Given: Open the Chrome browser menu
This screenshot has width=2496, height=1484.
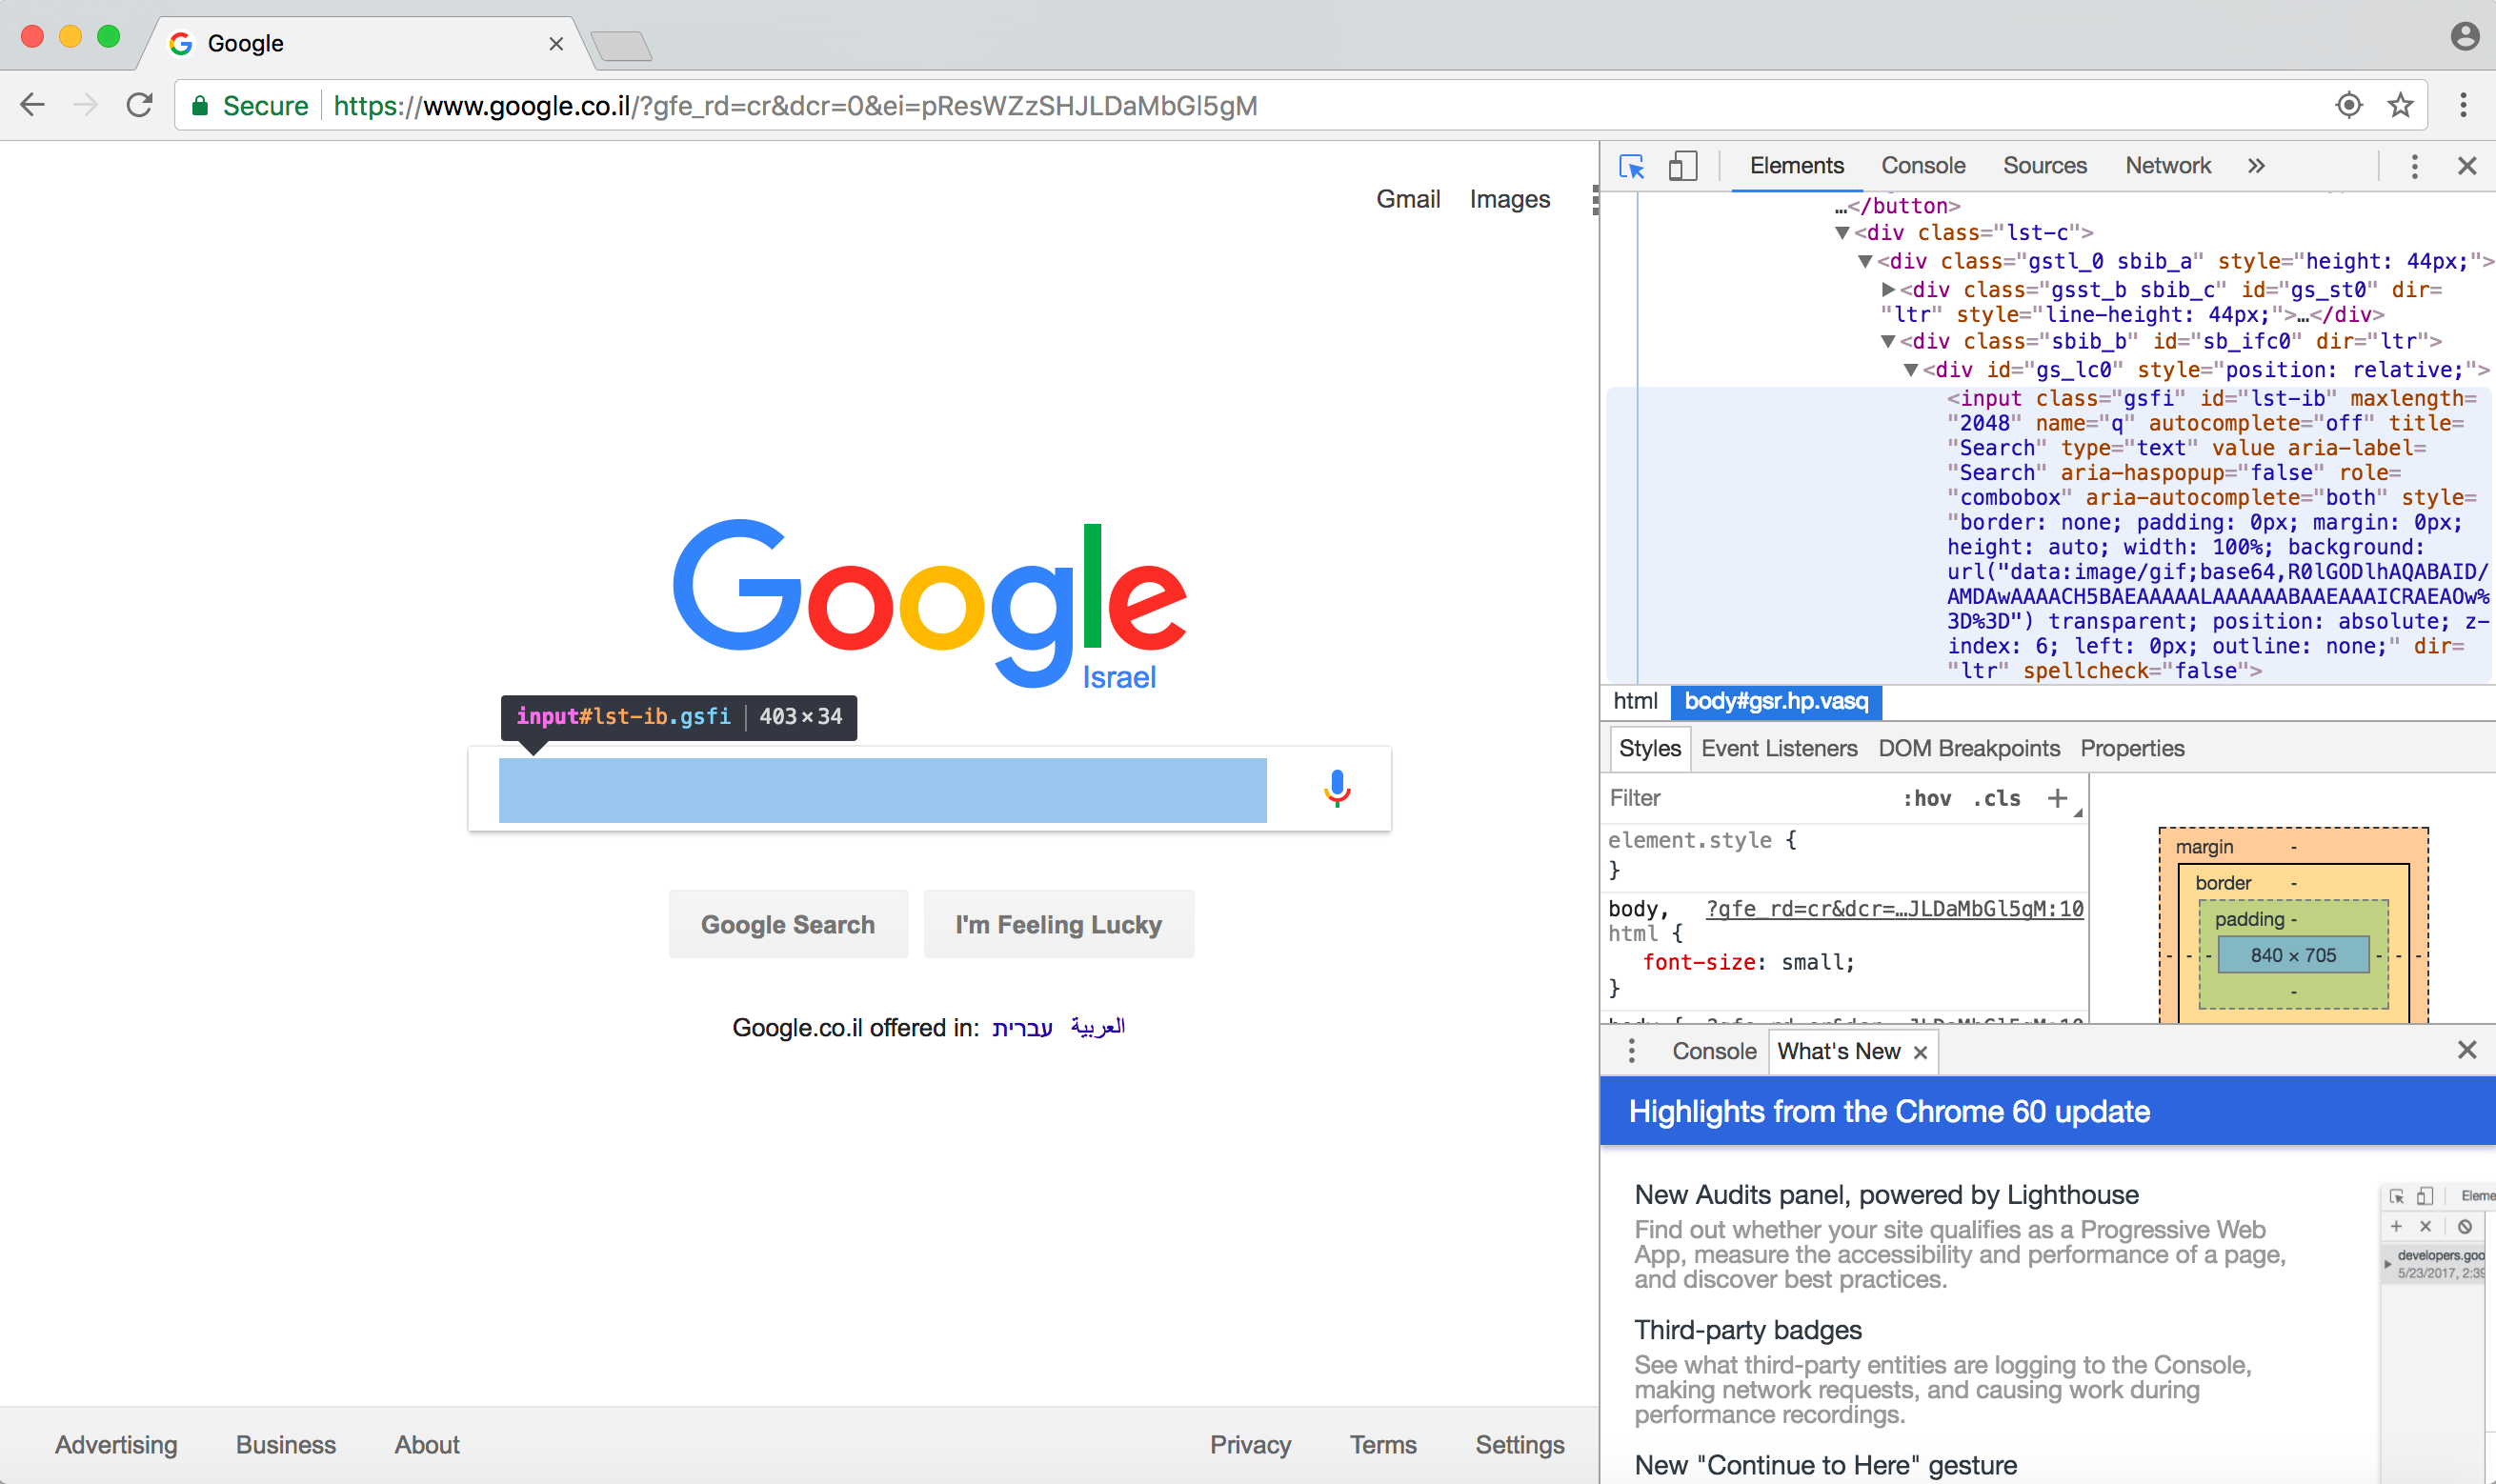Looking at the screenshot, I should click(x=2464, y=105).
